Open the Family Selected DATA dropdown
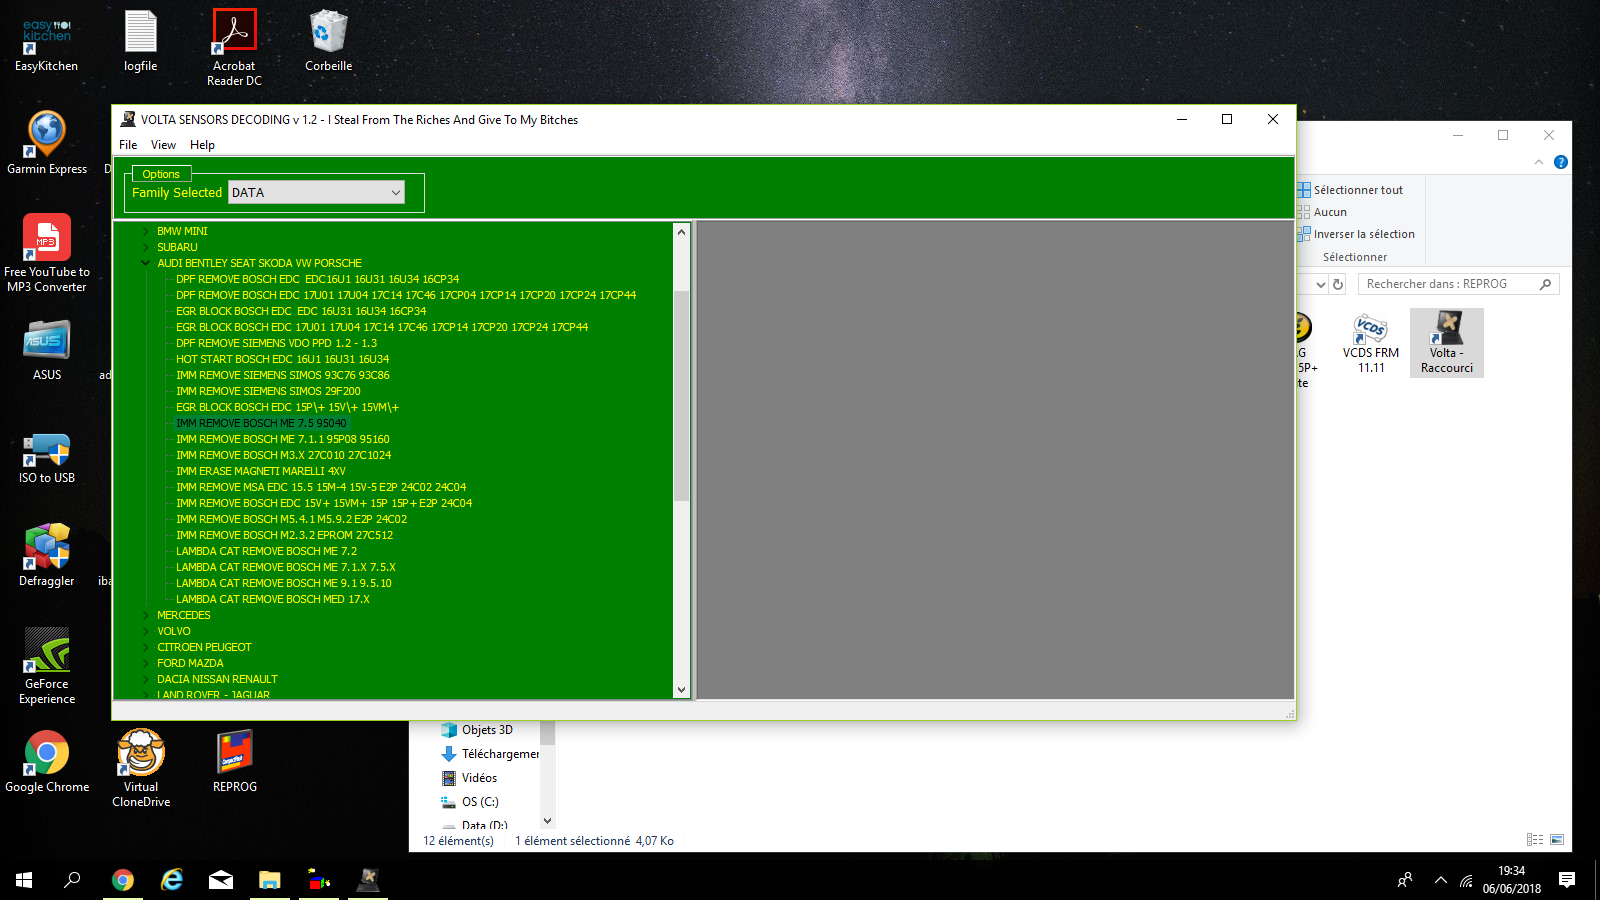Viewport: 1600px width, 900px height. pyautogui.click(x=316, y=193)
